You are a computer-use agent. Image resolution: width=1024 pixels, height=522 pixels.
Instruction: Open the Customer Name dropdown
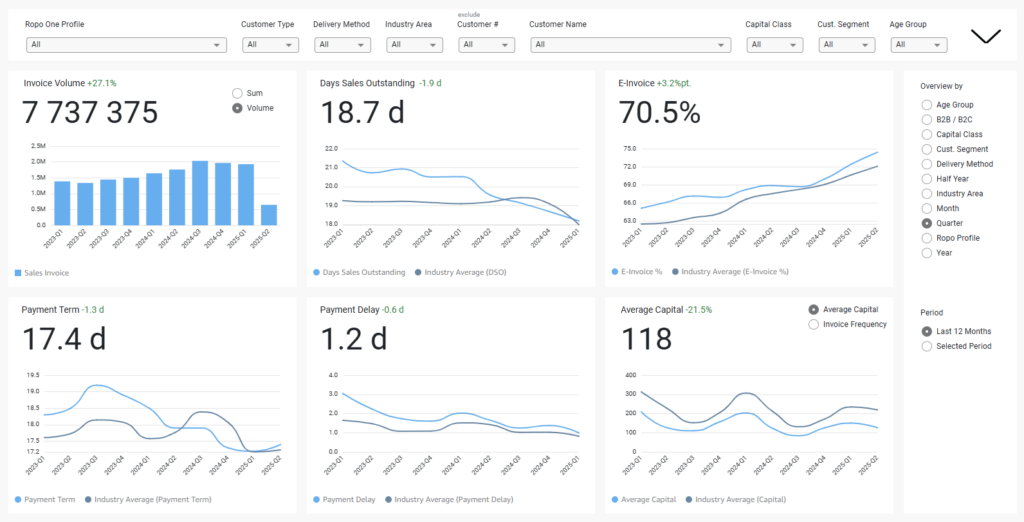(630, 45)
